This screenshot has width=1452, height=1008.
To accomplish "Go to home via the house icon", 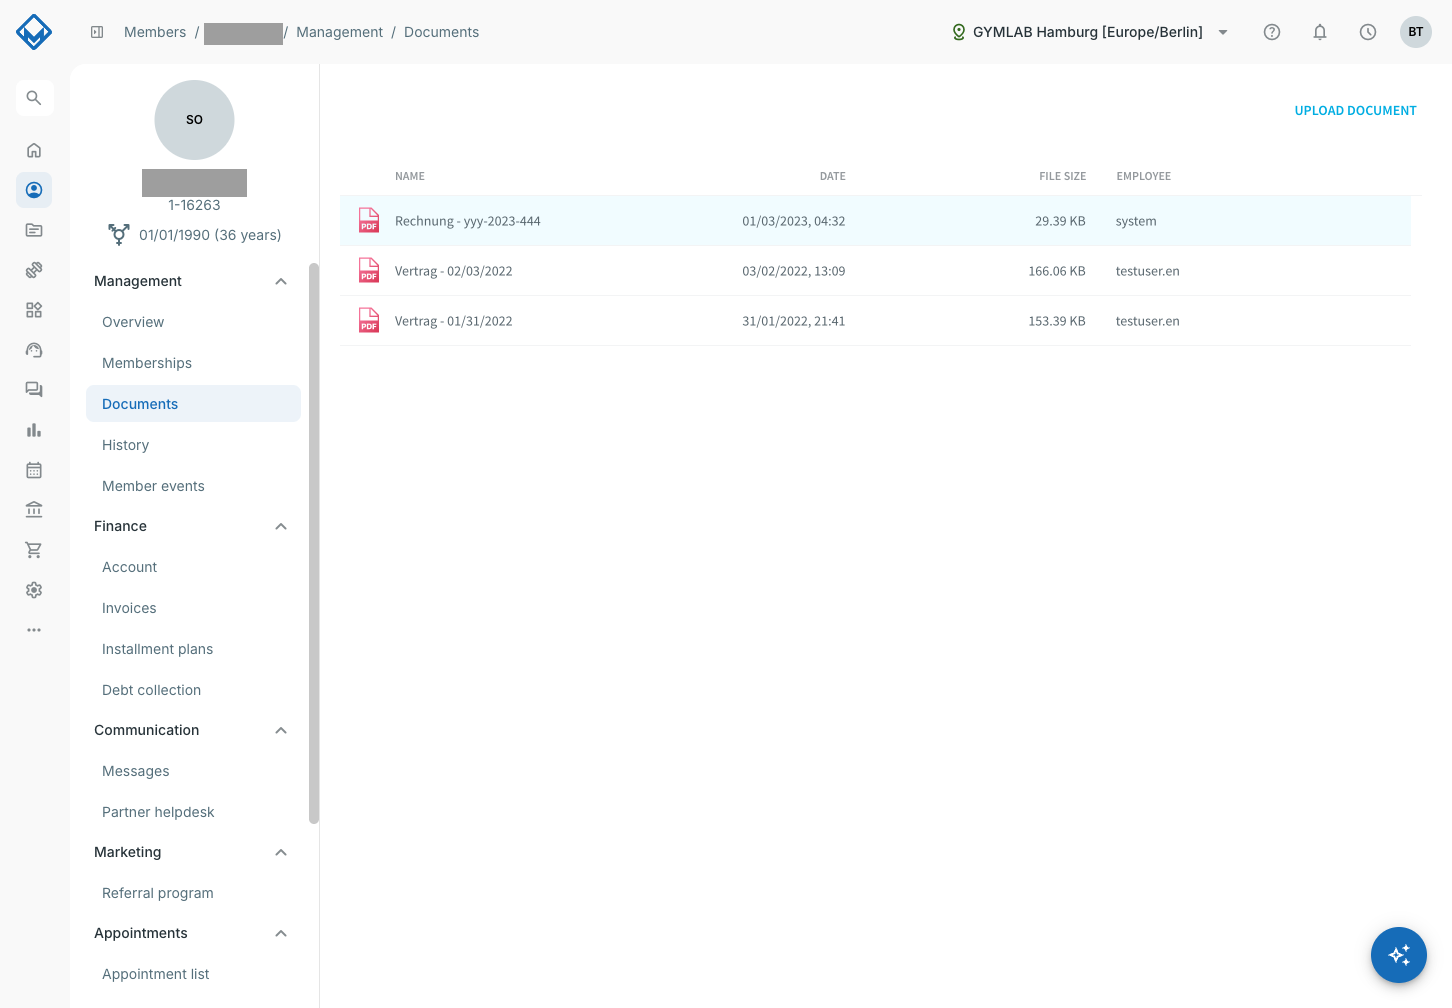I will 34,150.
